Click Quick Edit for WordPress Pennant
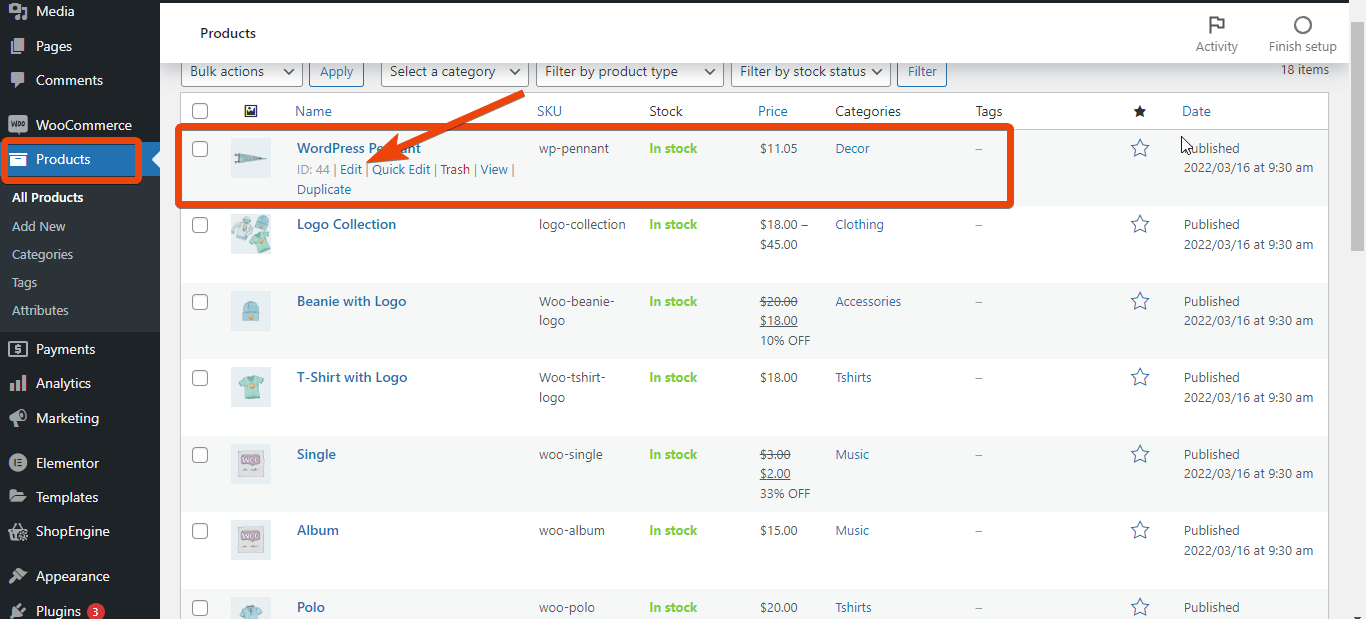The width and height of the screenshot is (1366, 619). click(401, 169)
